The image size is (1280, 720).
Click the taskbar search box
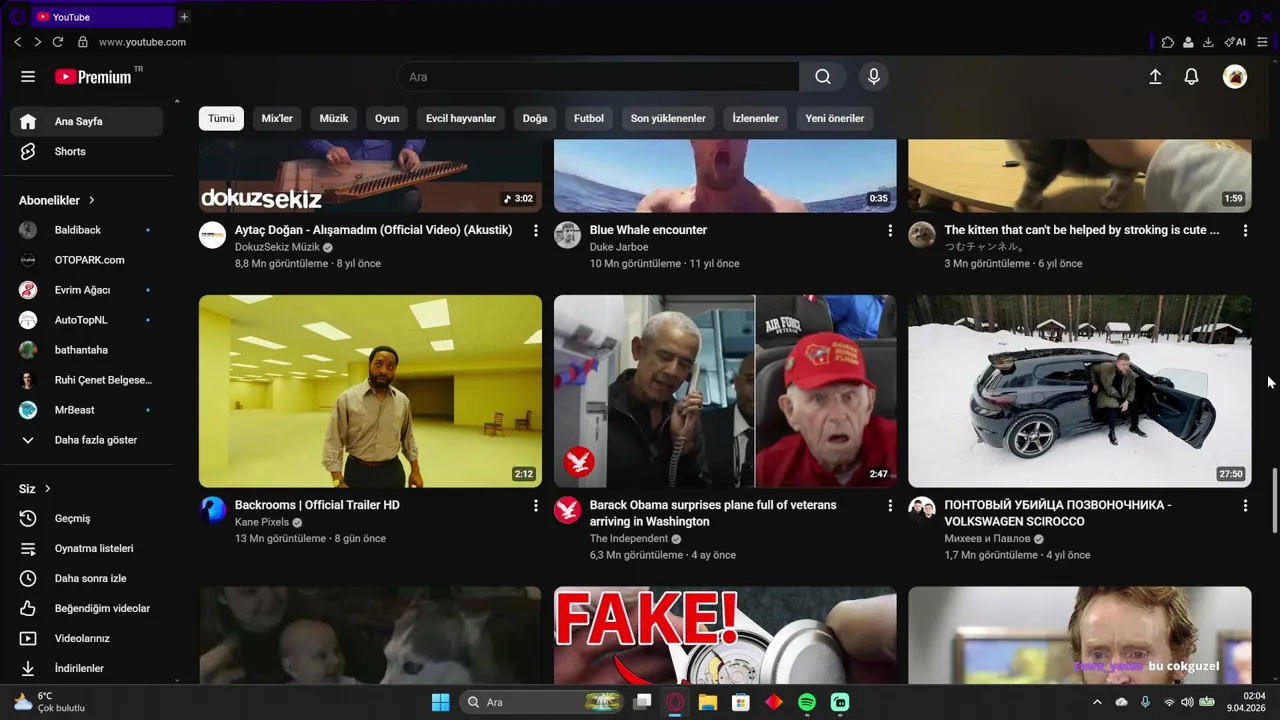544,702
